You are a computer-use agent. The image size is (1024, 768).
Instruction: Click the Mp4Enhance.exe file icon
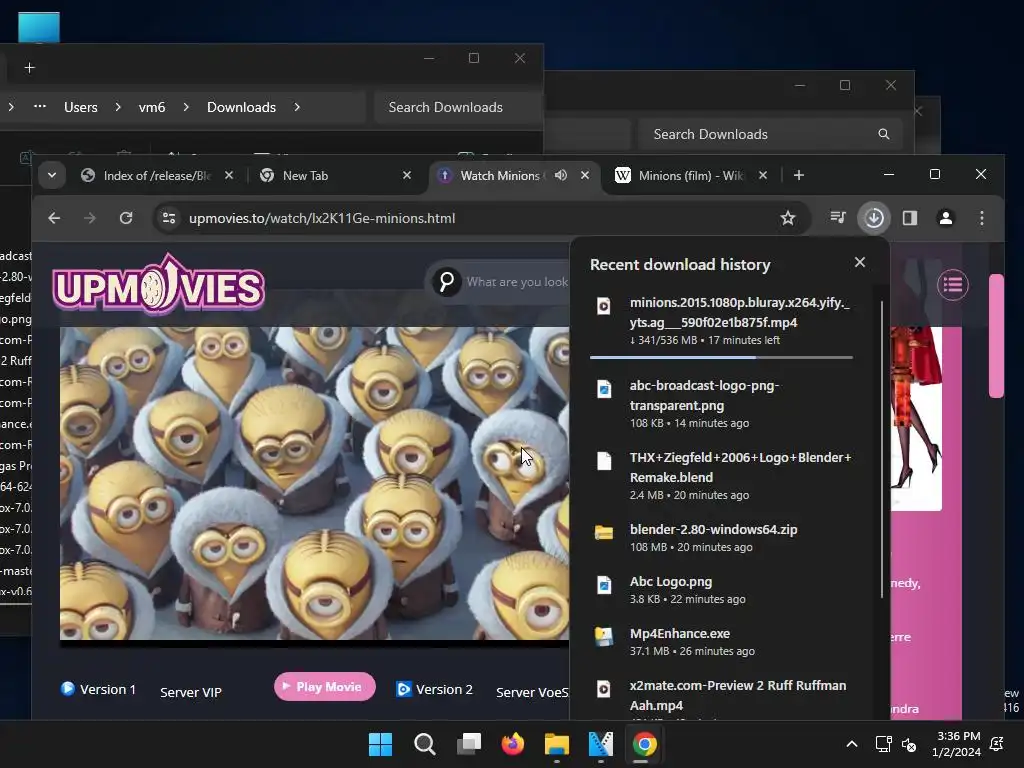click(603, 636)
